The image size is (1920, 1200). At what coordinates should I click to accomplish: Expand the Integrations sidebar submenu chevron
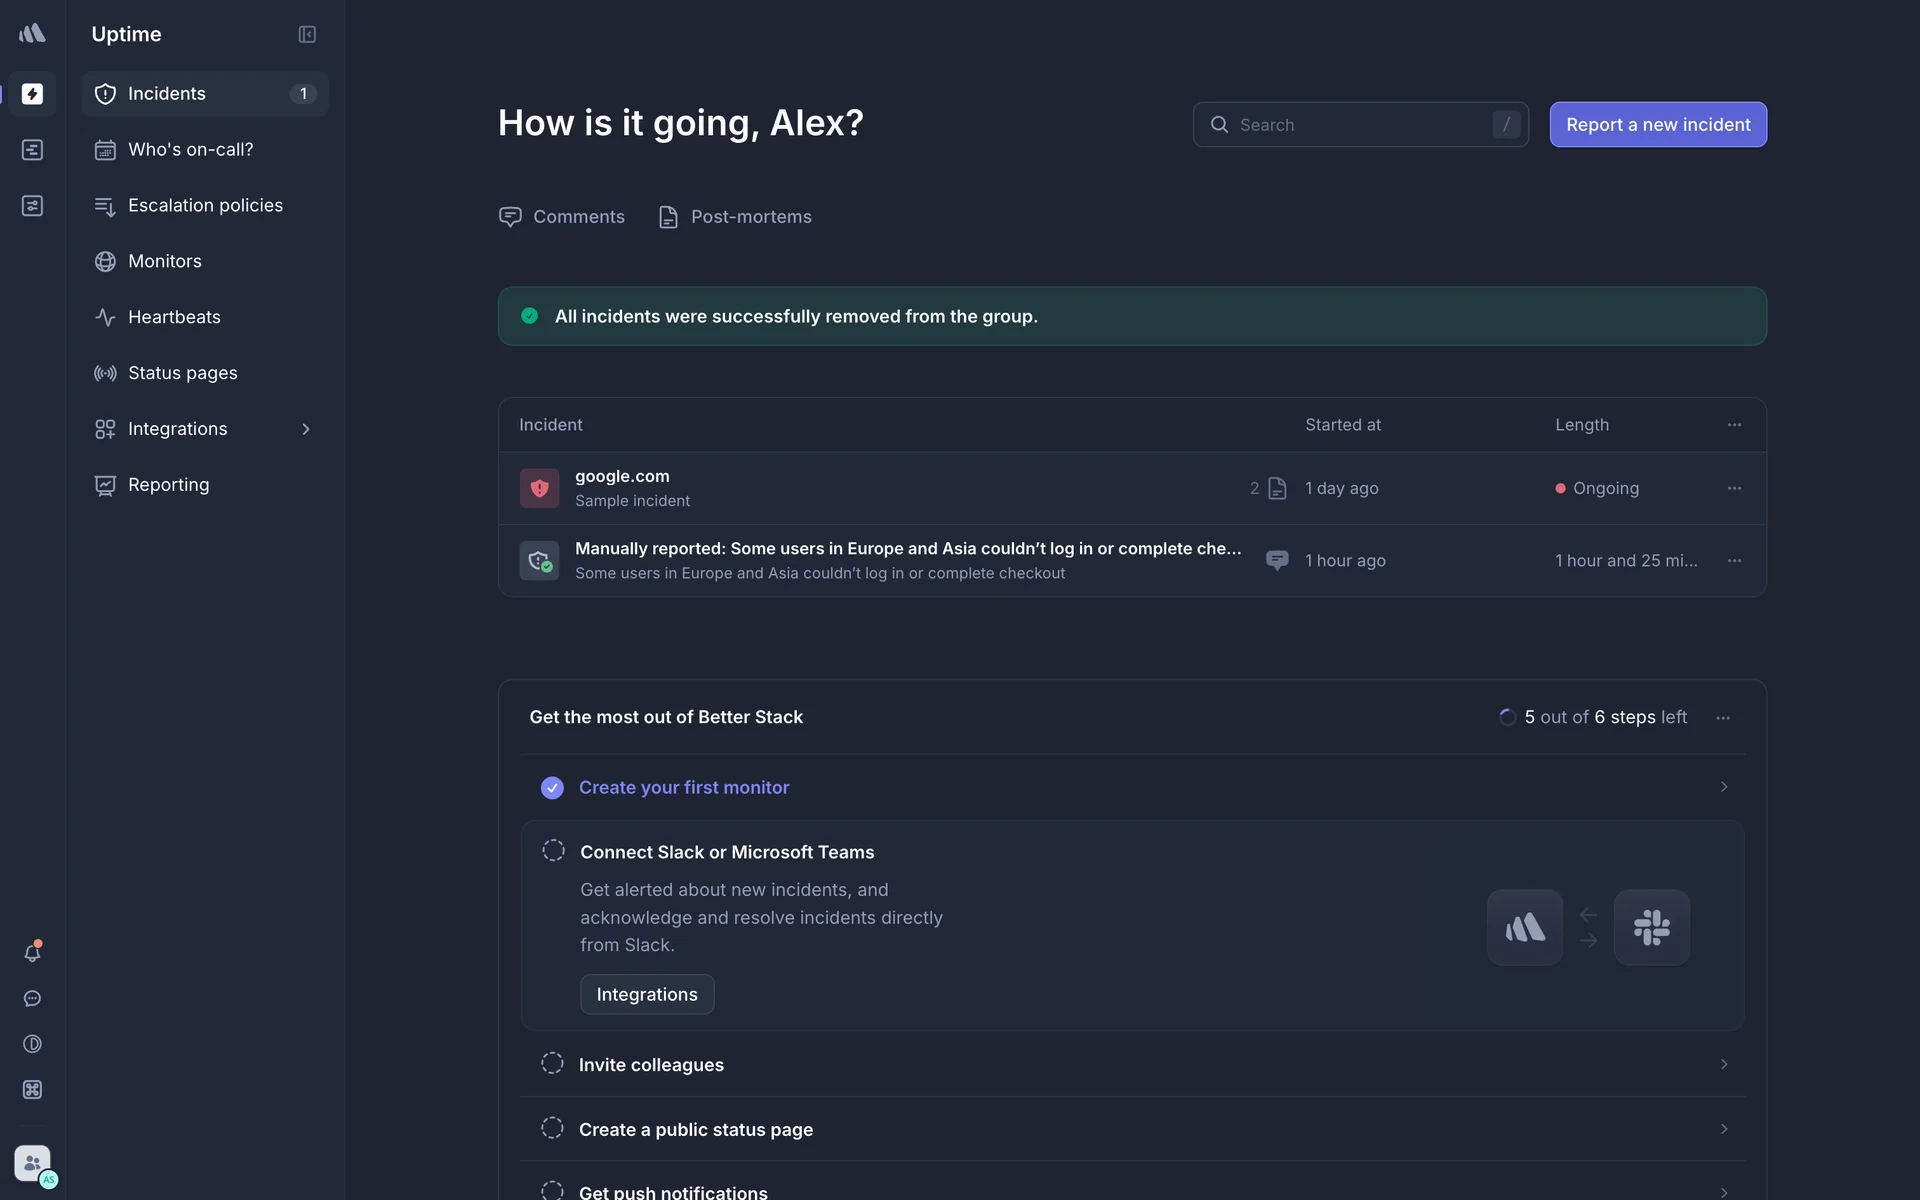click(306, 429)
